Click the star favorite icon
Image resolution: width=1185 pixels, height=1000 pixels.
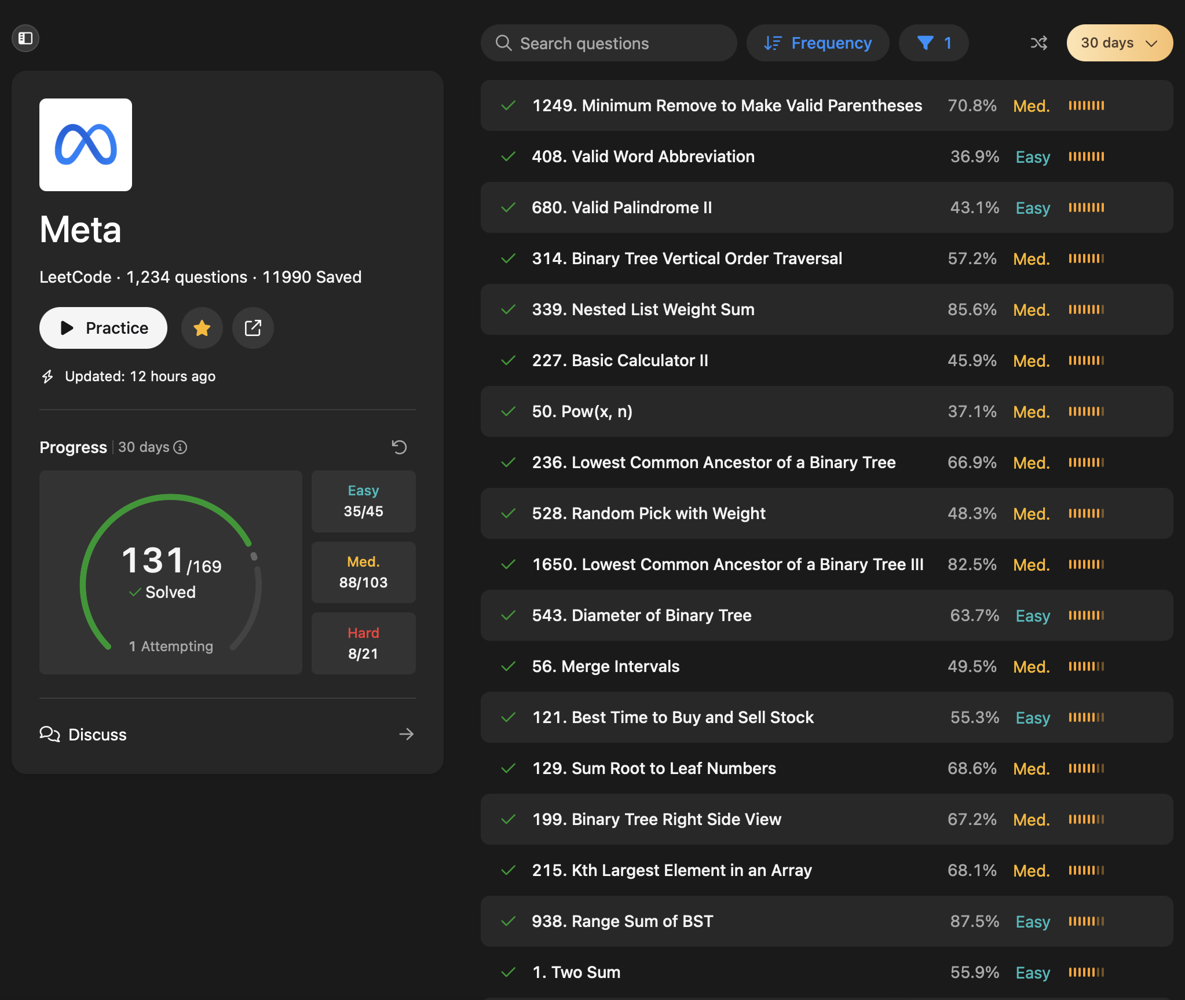202,328
